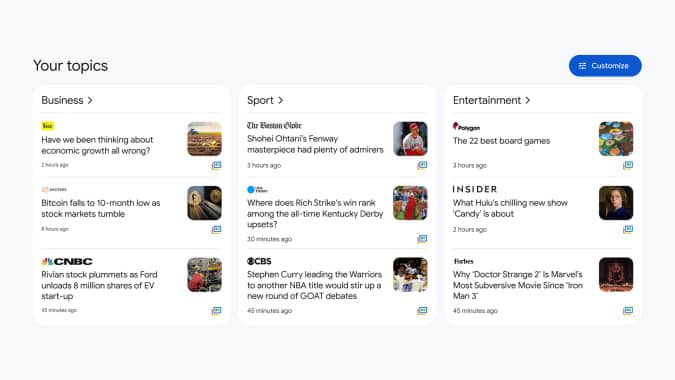Image resolution: width=675 pixels, height=380 pixels.
Task: Expand the Business topic chevron
Action: [x=90, y=100]
